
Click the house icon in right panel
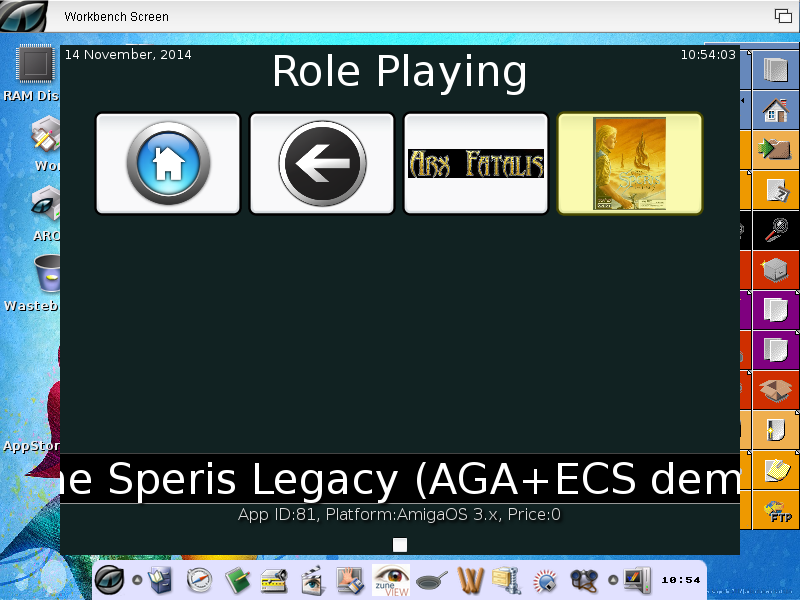tap(776, 110)
